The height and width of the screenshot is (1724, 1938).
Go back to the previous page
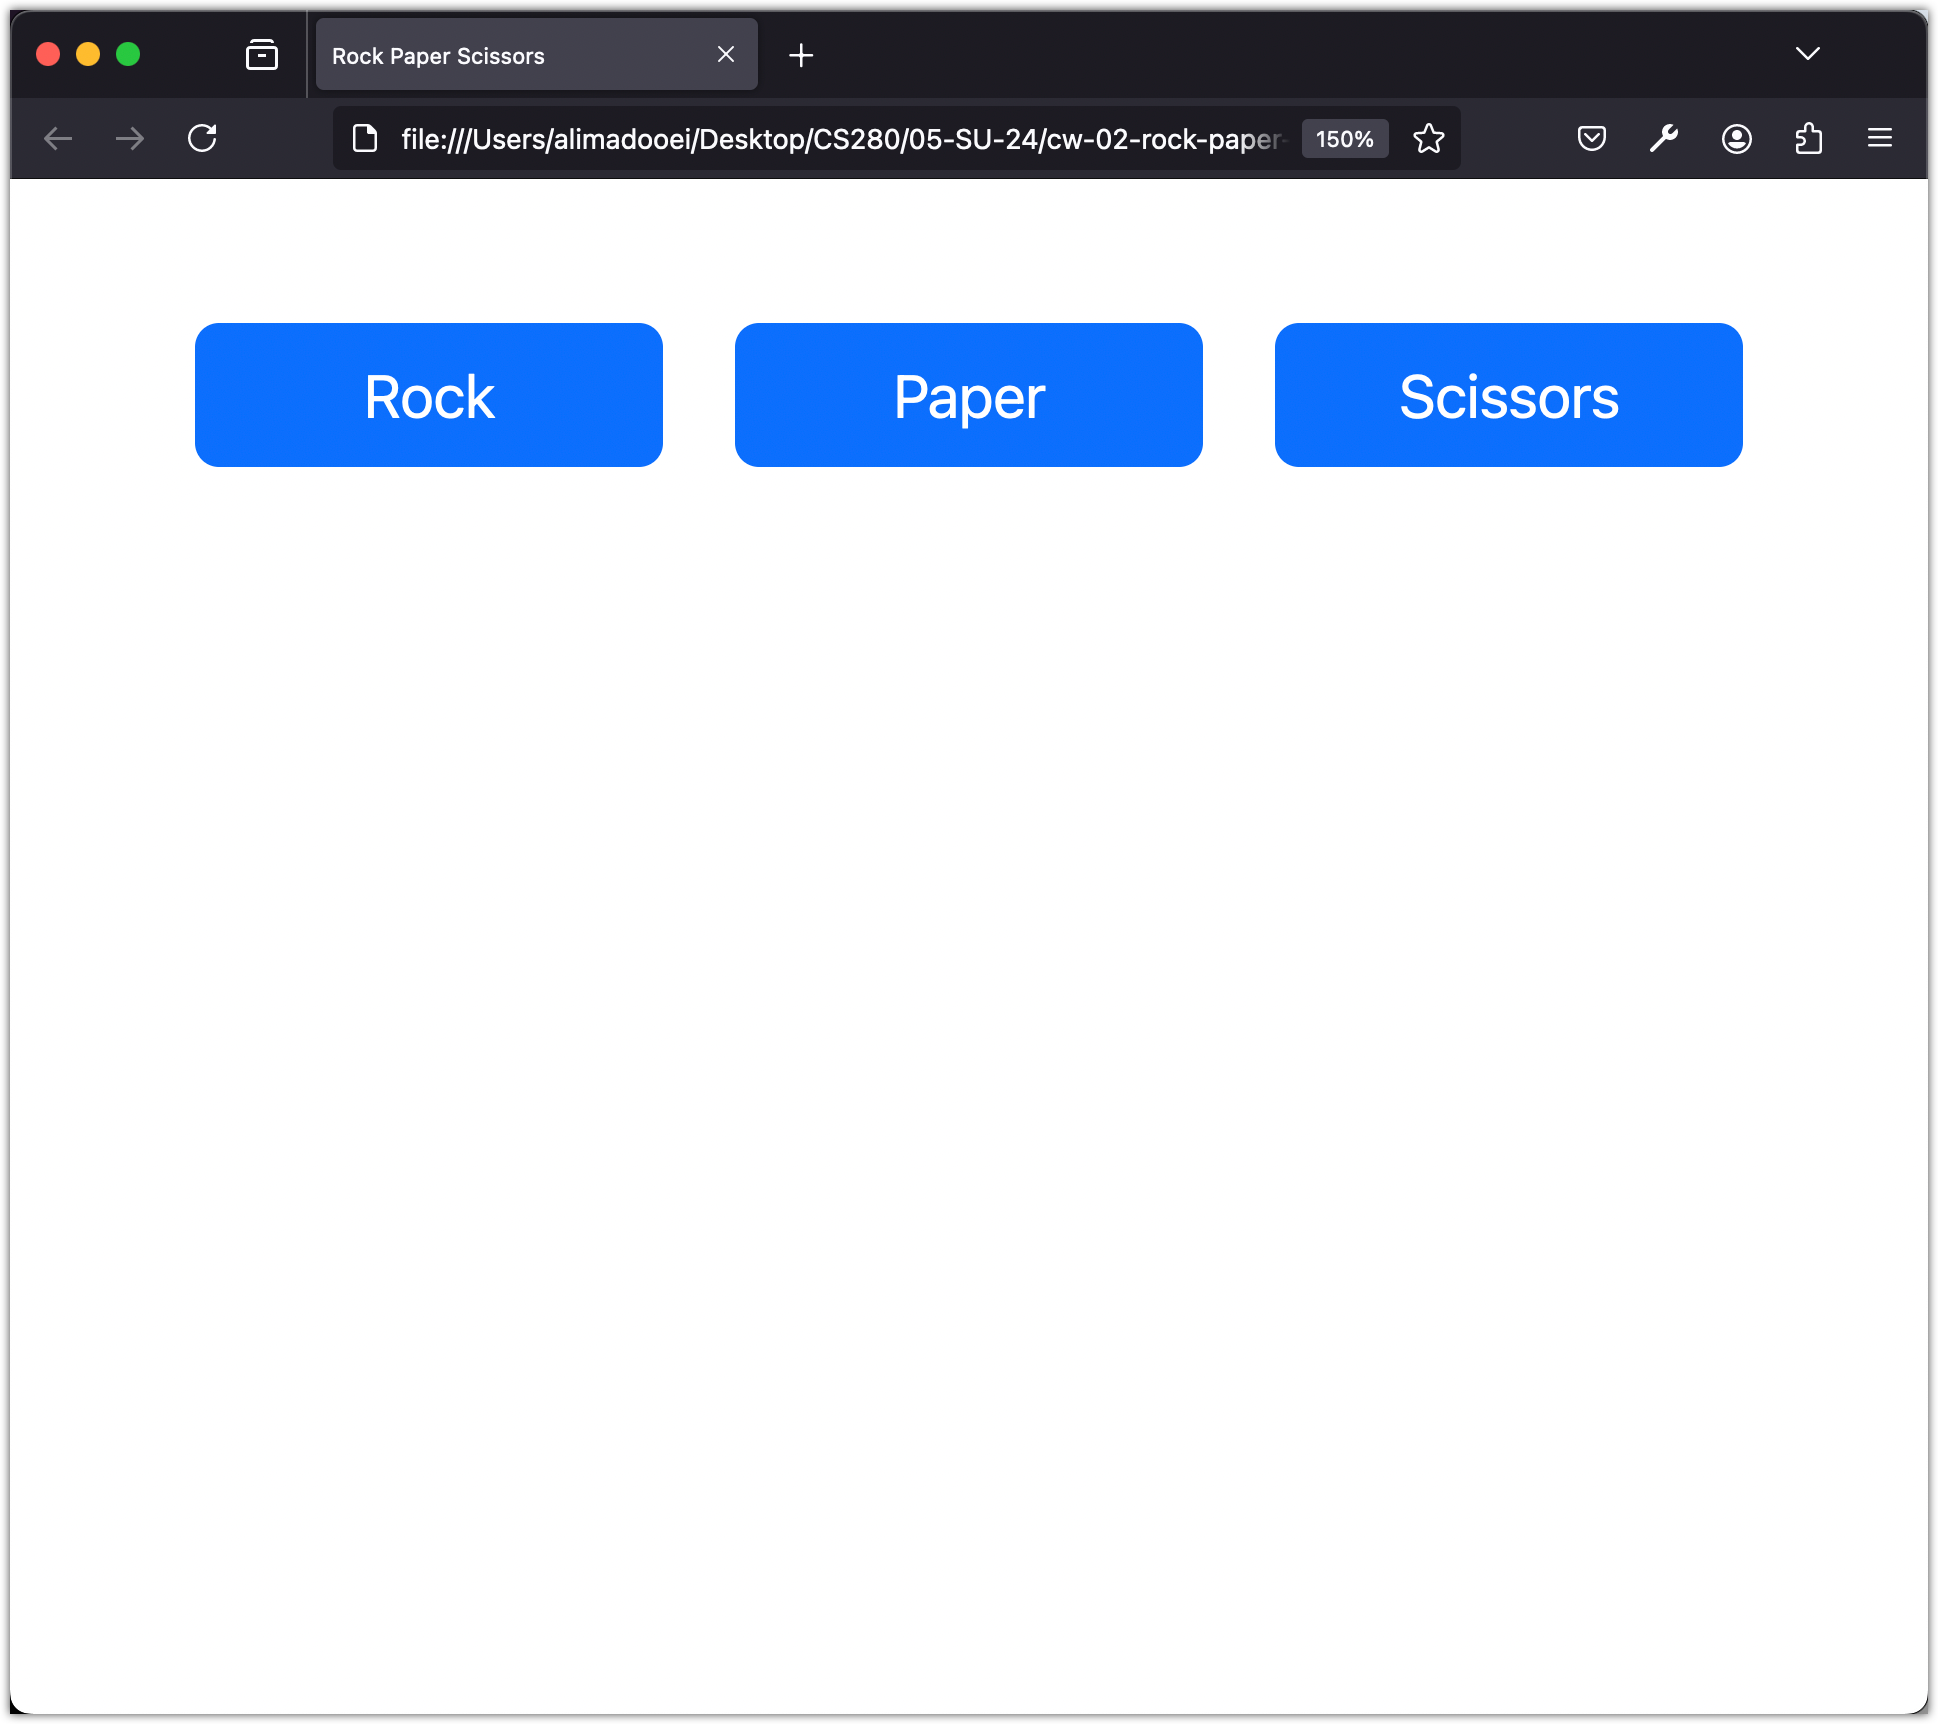58,138
